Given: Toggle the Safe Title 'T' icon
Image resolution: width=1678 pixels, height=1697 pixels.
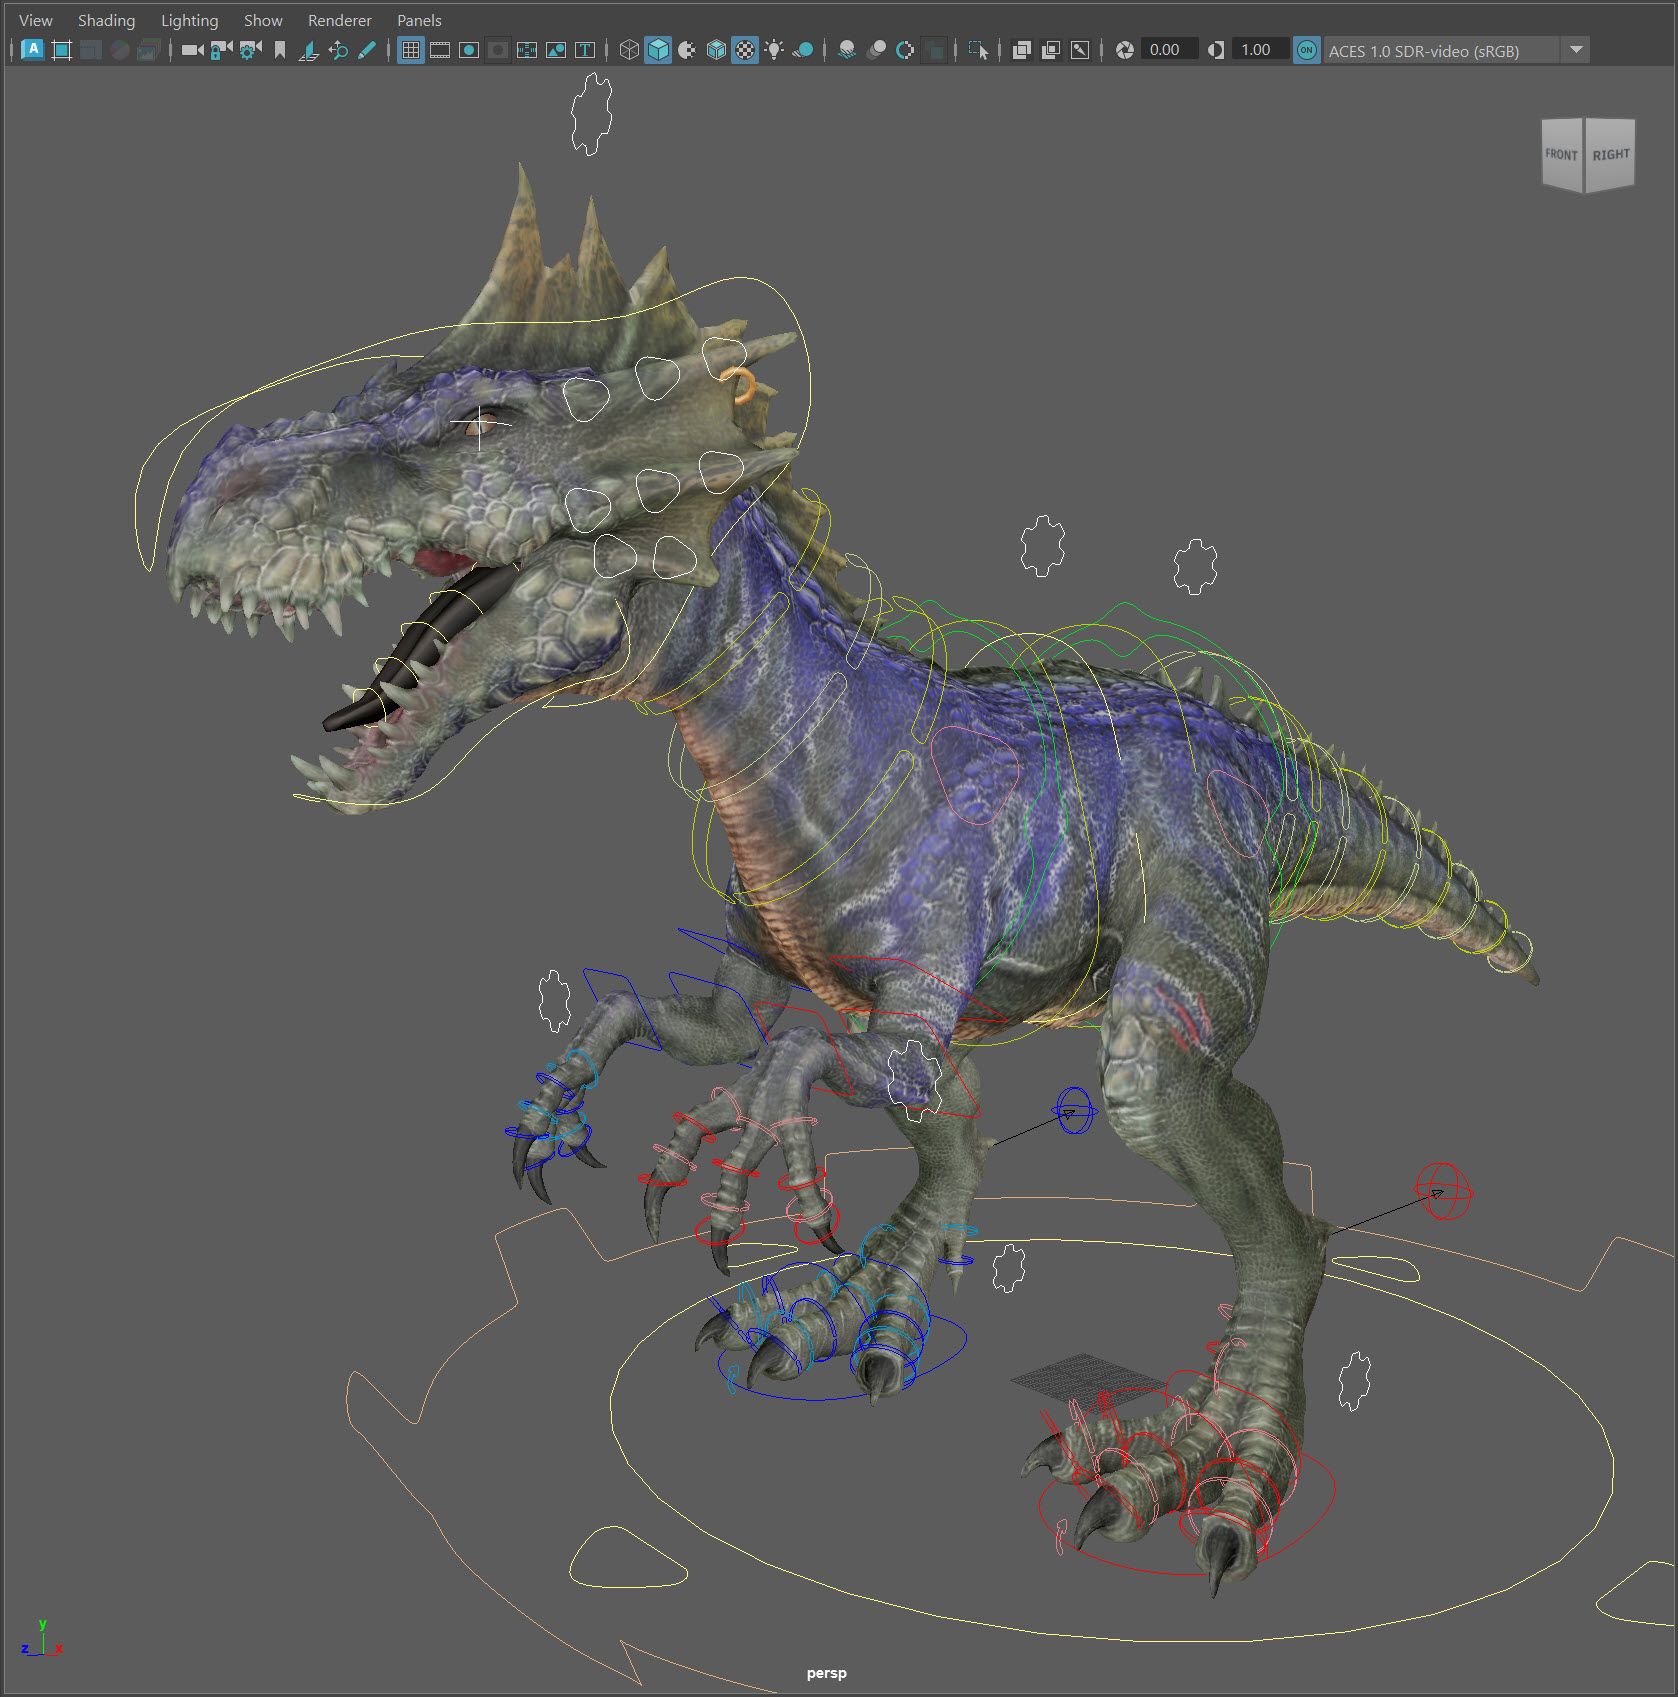Looking at the screenshot, I should (x=585, y=49).
